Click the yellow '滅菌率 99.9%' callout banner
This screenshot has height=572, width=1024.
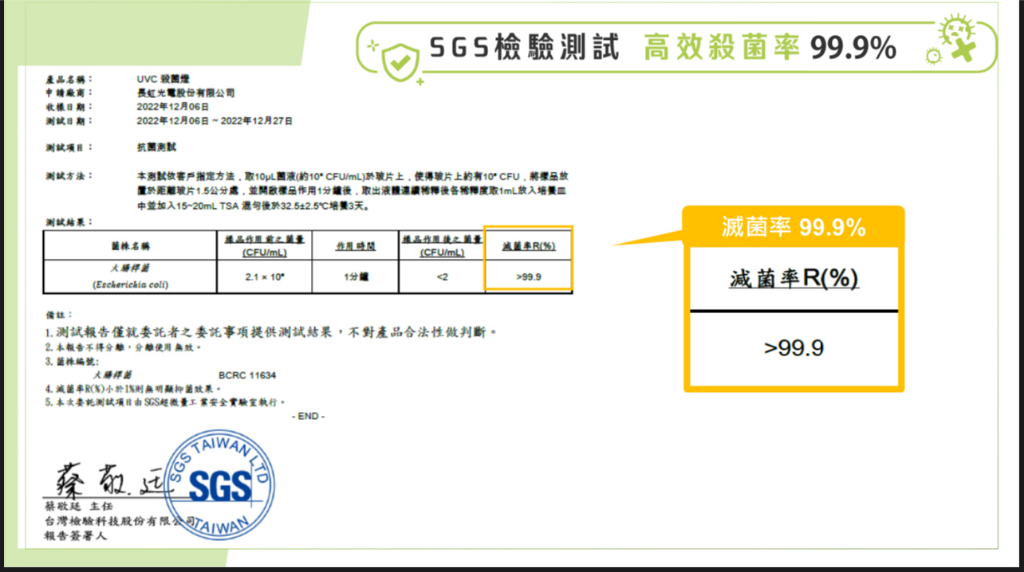793,227
